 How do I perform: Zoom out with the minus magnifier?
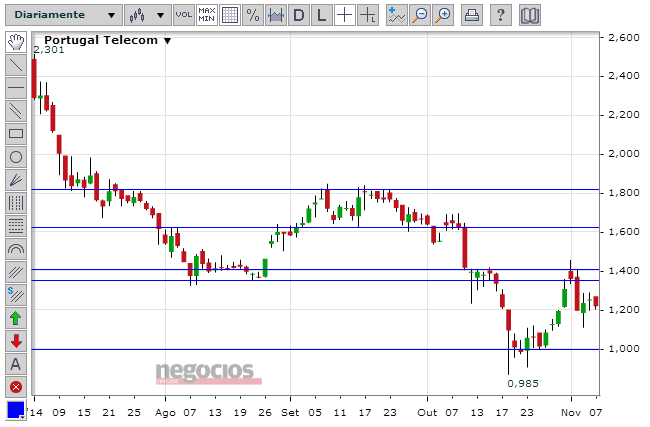[x=420, y=15]
